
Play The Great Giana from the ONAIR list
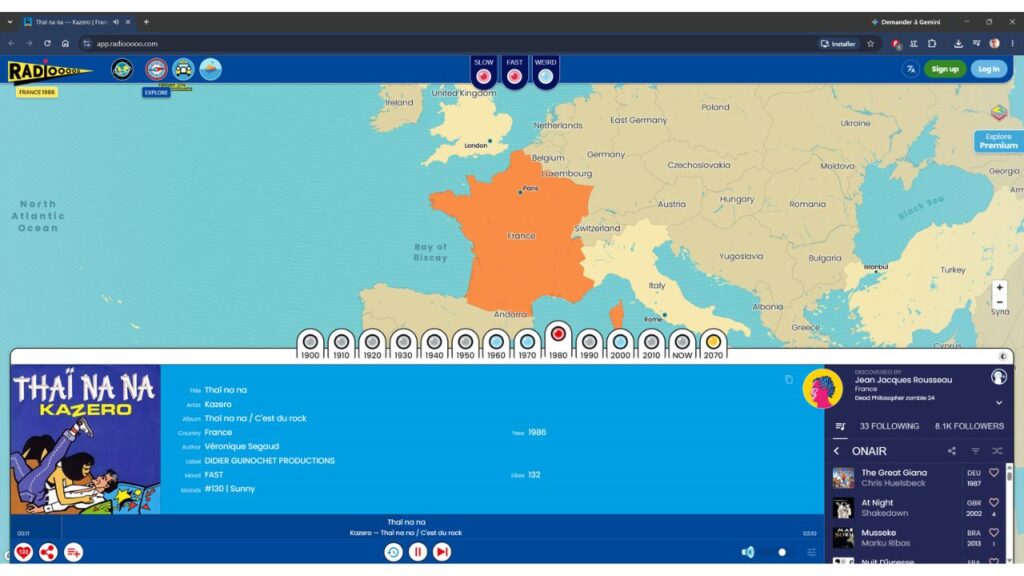pyautogui.click(x=893, y=478)
